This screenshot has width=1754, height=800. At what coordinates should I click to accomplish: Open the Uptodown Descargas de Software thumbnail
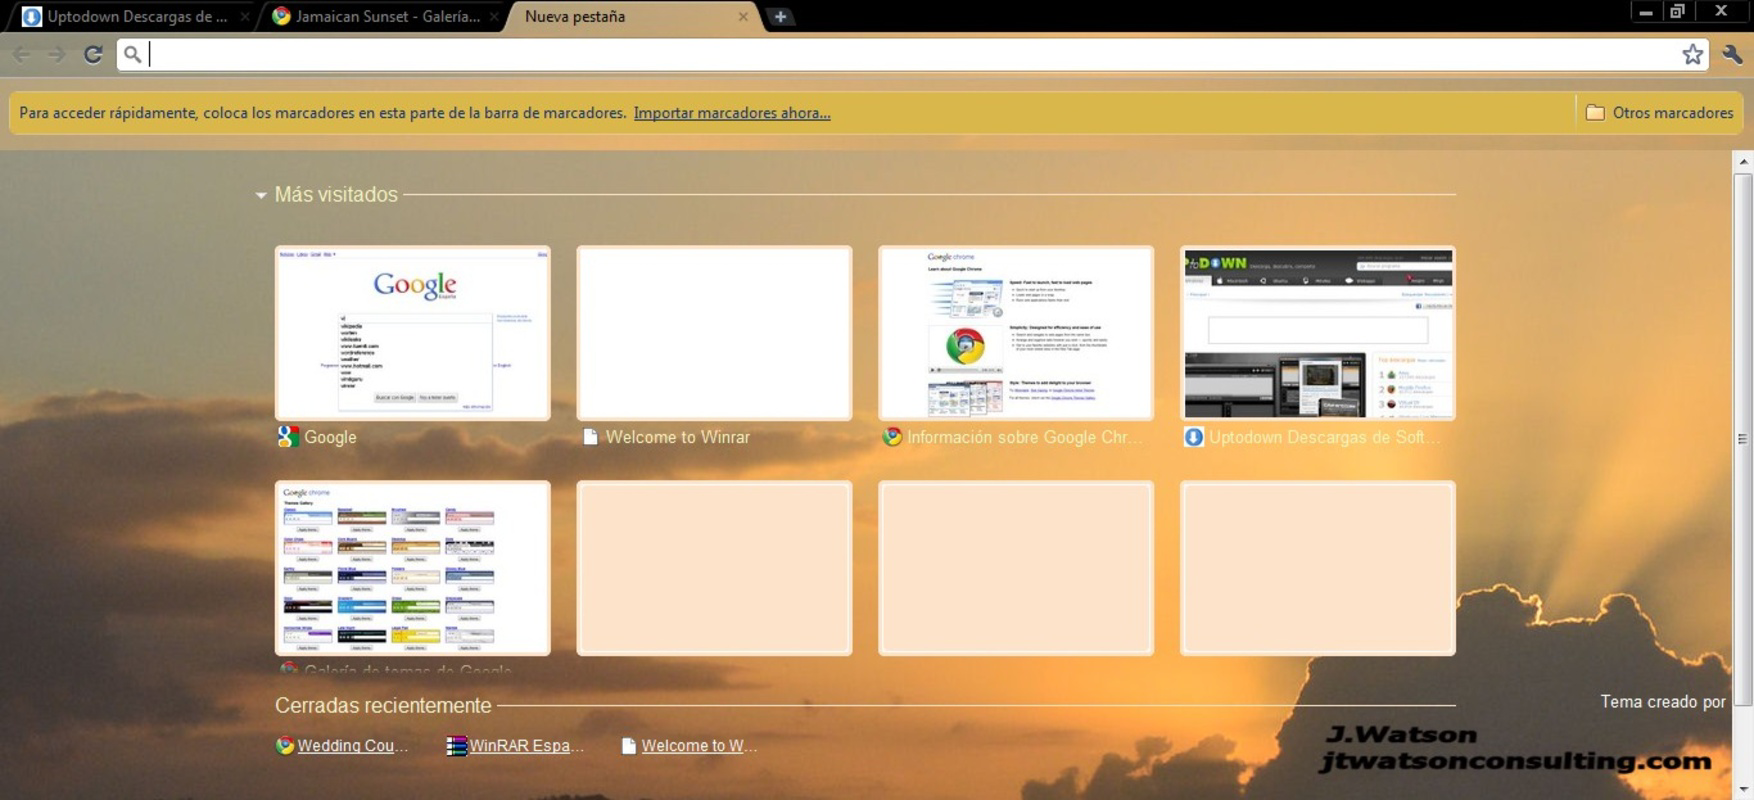(x=1318, y=333)
